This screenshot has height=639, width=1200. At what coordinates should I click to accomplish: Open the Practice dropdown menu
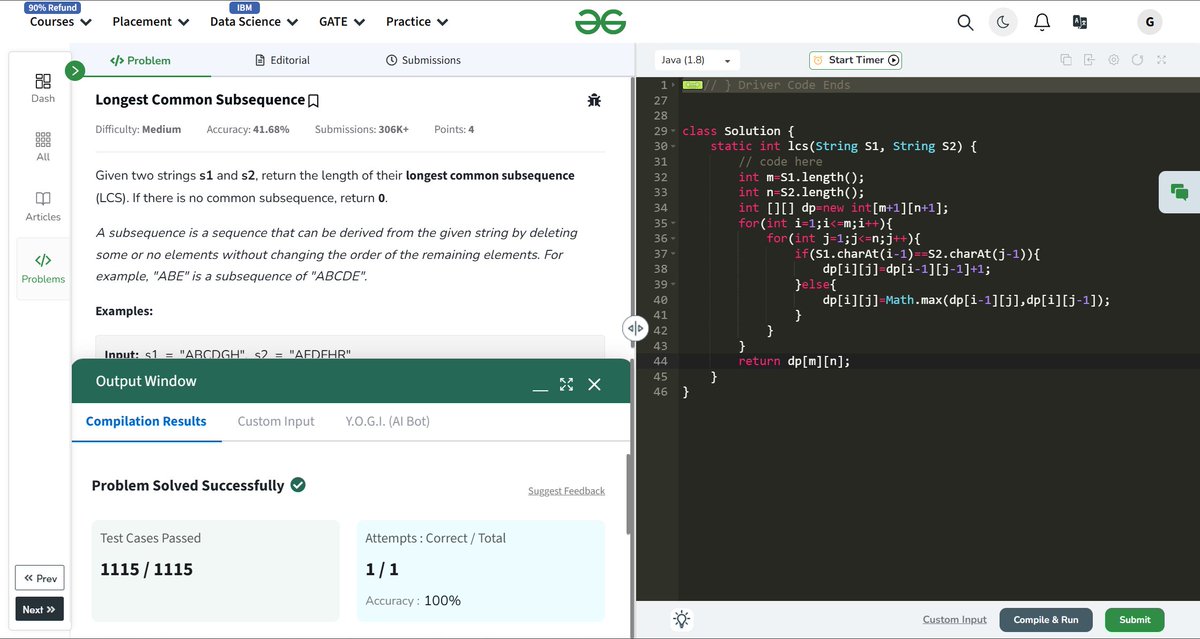tap(417, 21)
